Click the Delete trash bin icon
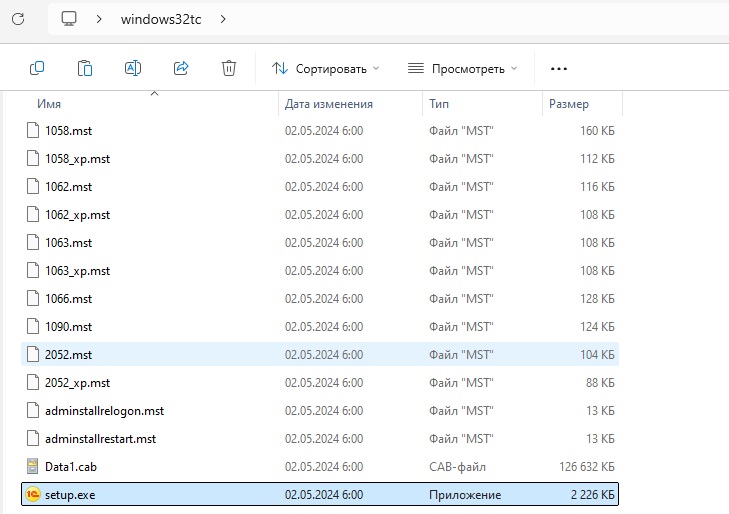 (x=229, y=68)
